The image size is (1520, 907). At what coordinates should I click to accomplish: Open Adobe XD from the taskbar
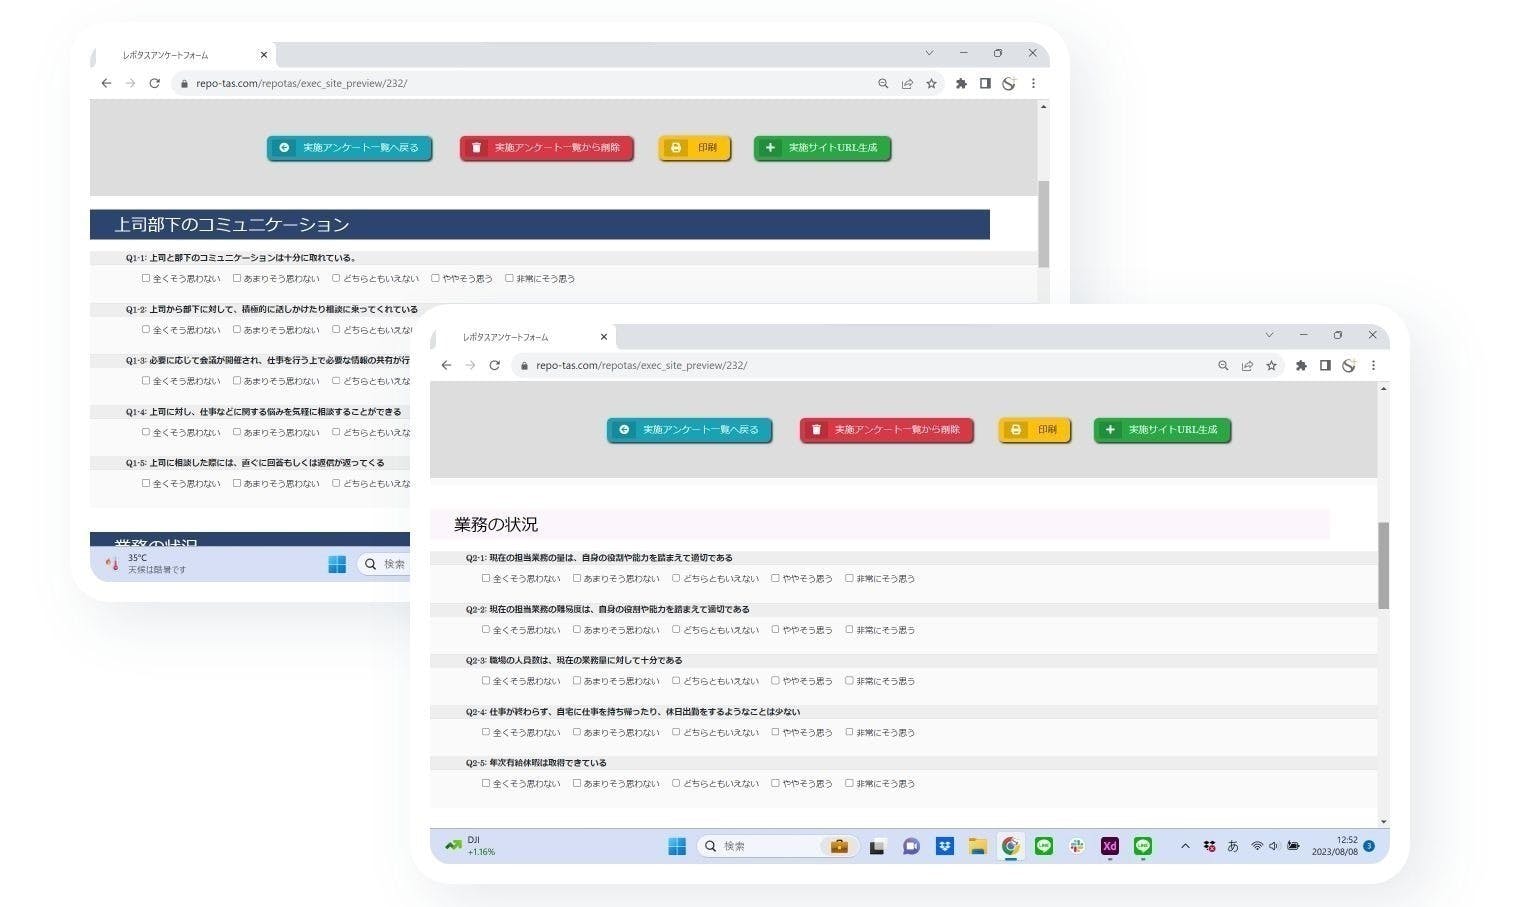coord(1109,846)
